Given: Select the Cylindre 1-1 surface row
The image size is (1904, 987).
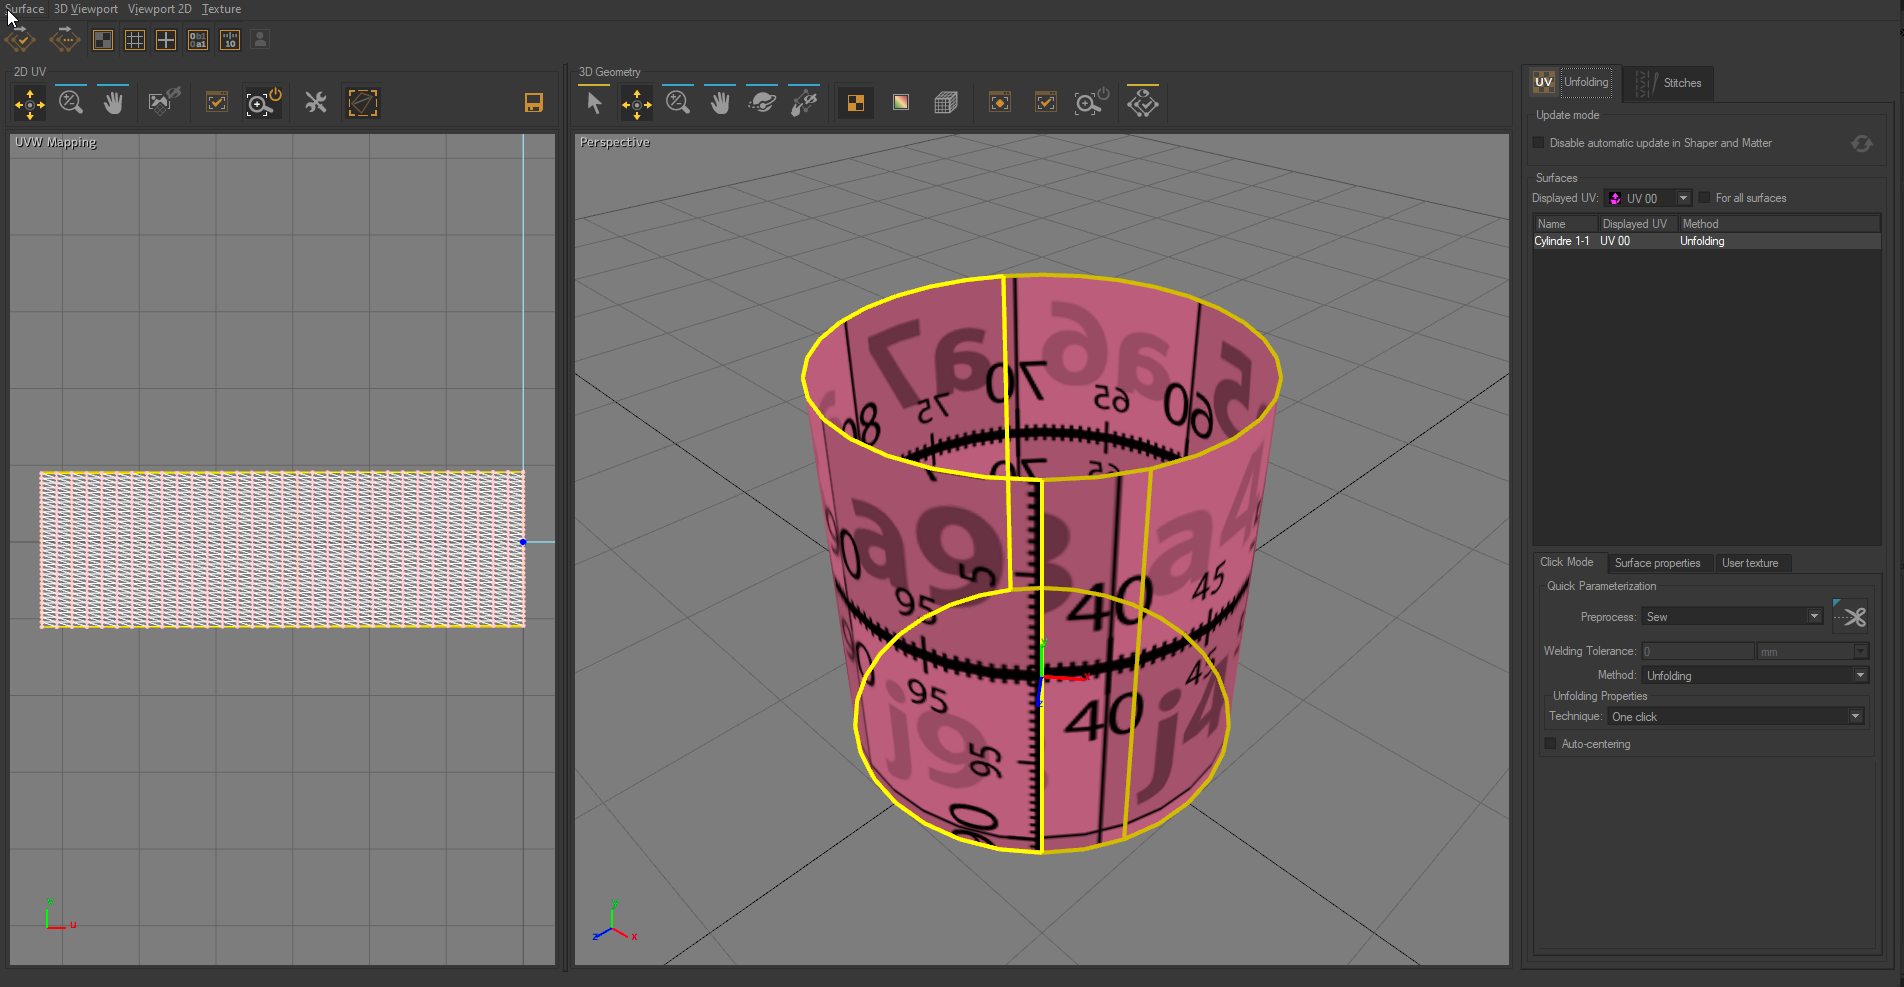Looking at the screenshot, I should (1562, 241).
